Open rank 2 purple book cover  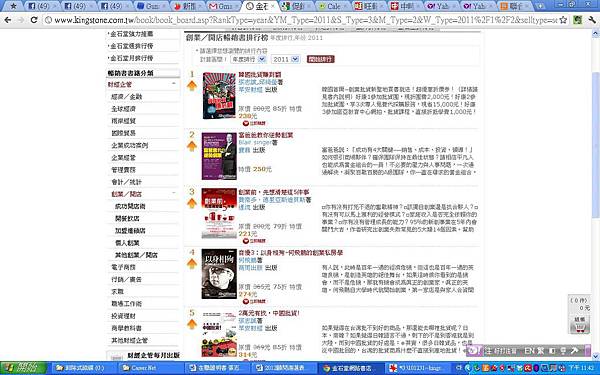pyautogui.click(x=219, y=156)
